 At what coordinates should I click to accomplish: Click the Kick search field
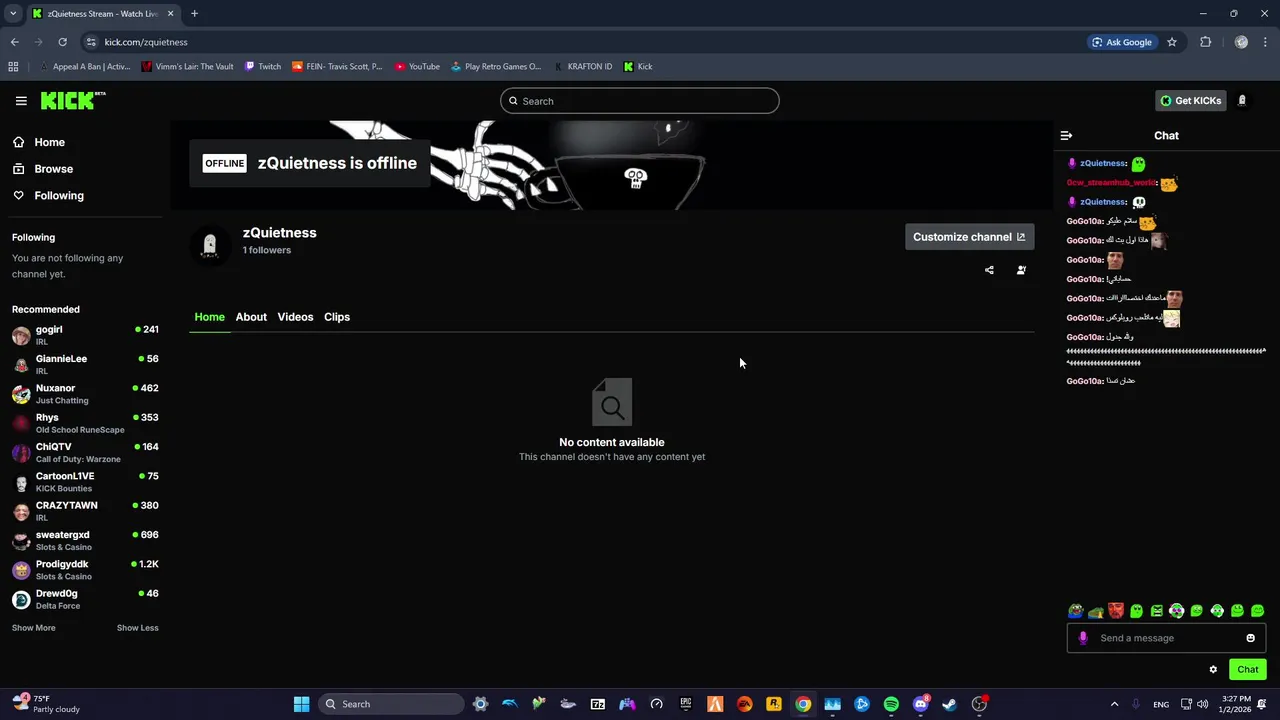click(640, 101)
